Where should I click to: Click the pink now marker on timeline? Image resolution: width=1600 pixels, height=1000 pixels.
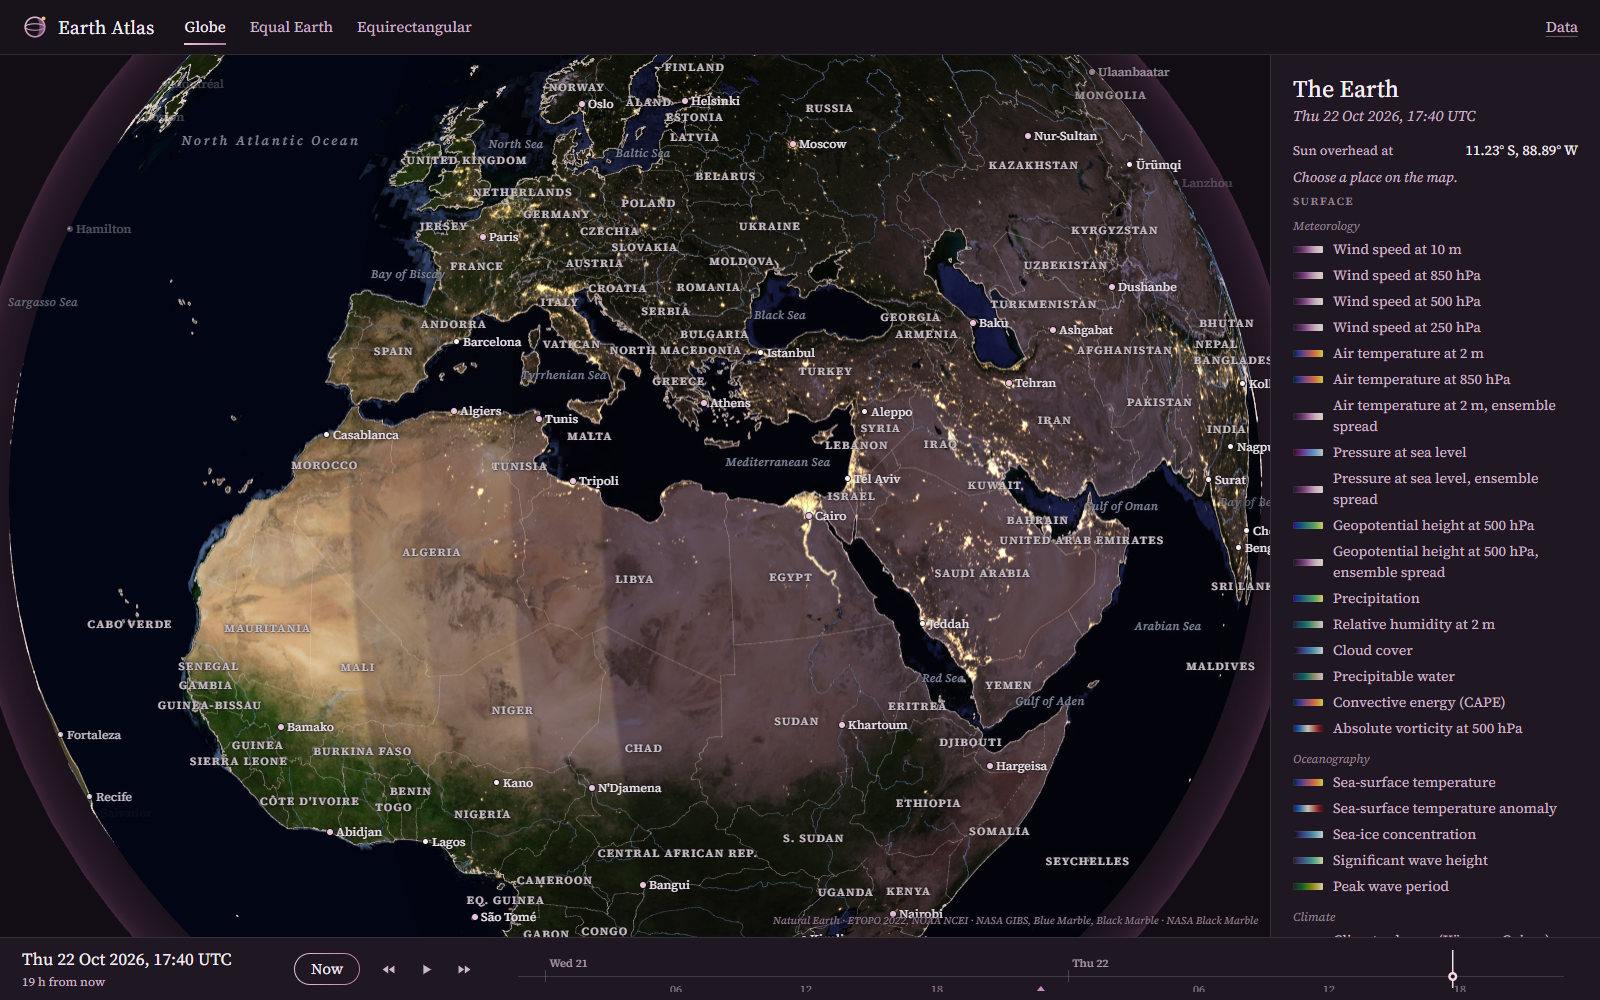(1041, 988)
